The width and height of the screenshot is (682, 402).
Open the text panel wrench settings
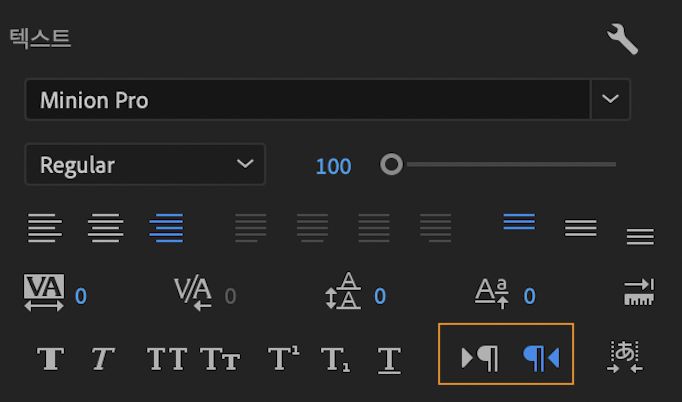622,39
